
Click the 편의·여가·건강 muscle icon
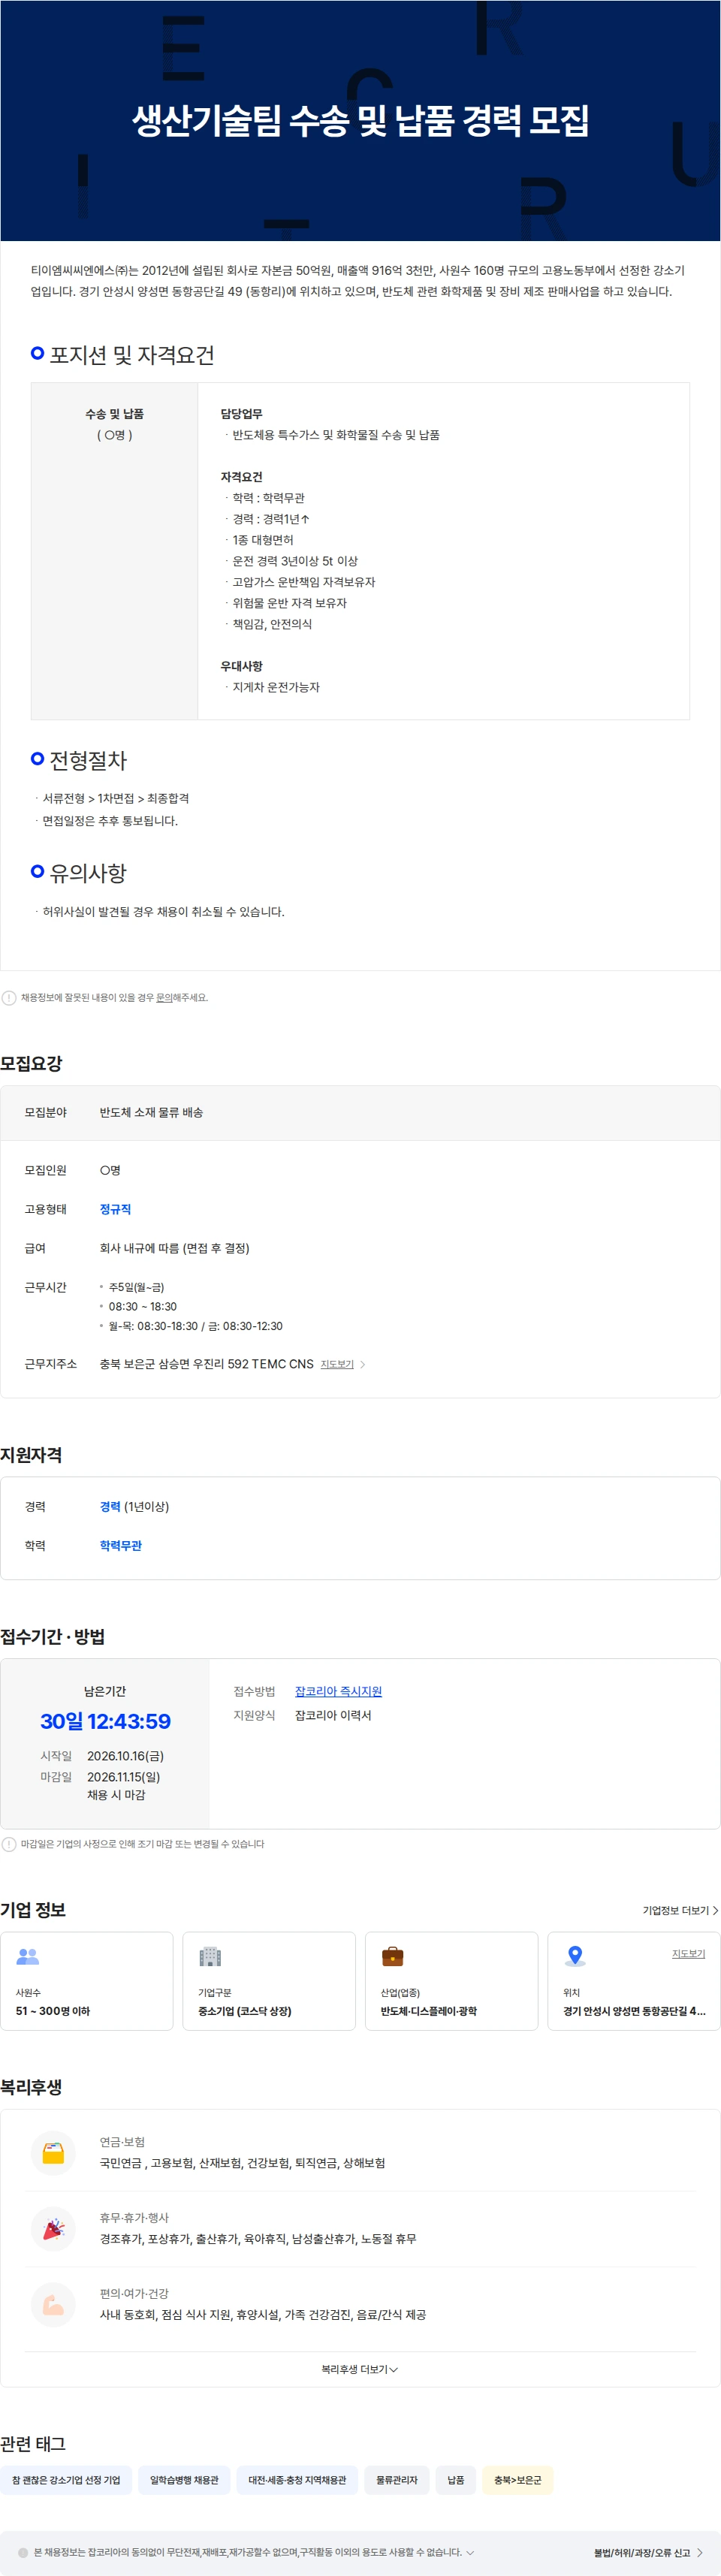tap(53, 2305)
